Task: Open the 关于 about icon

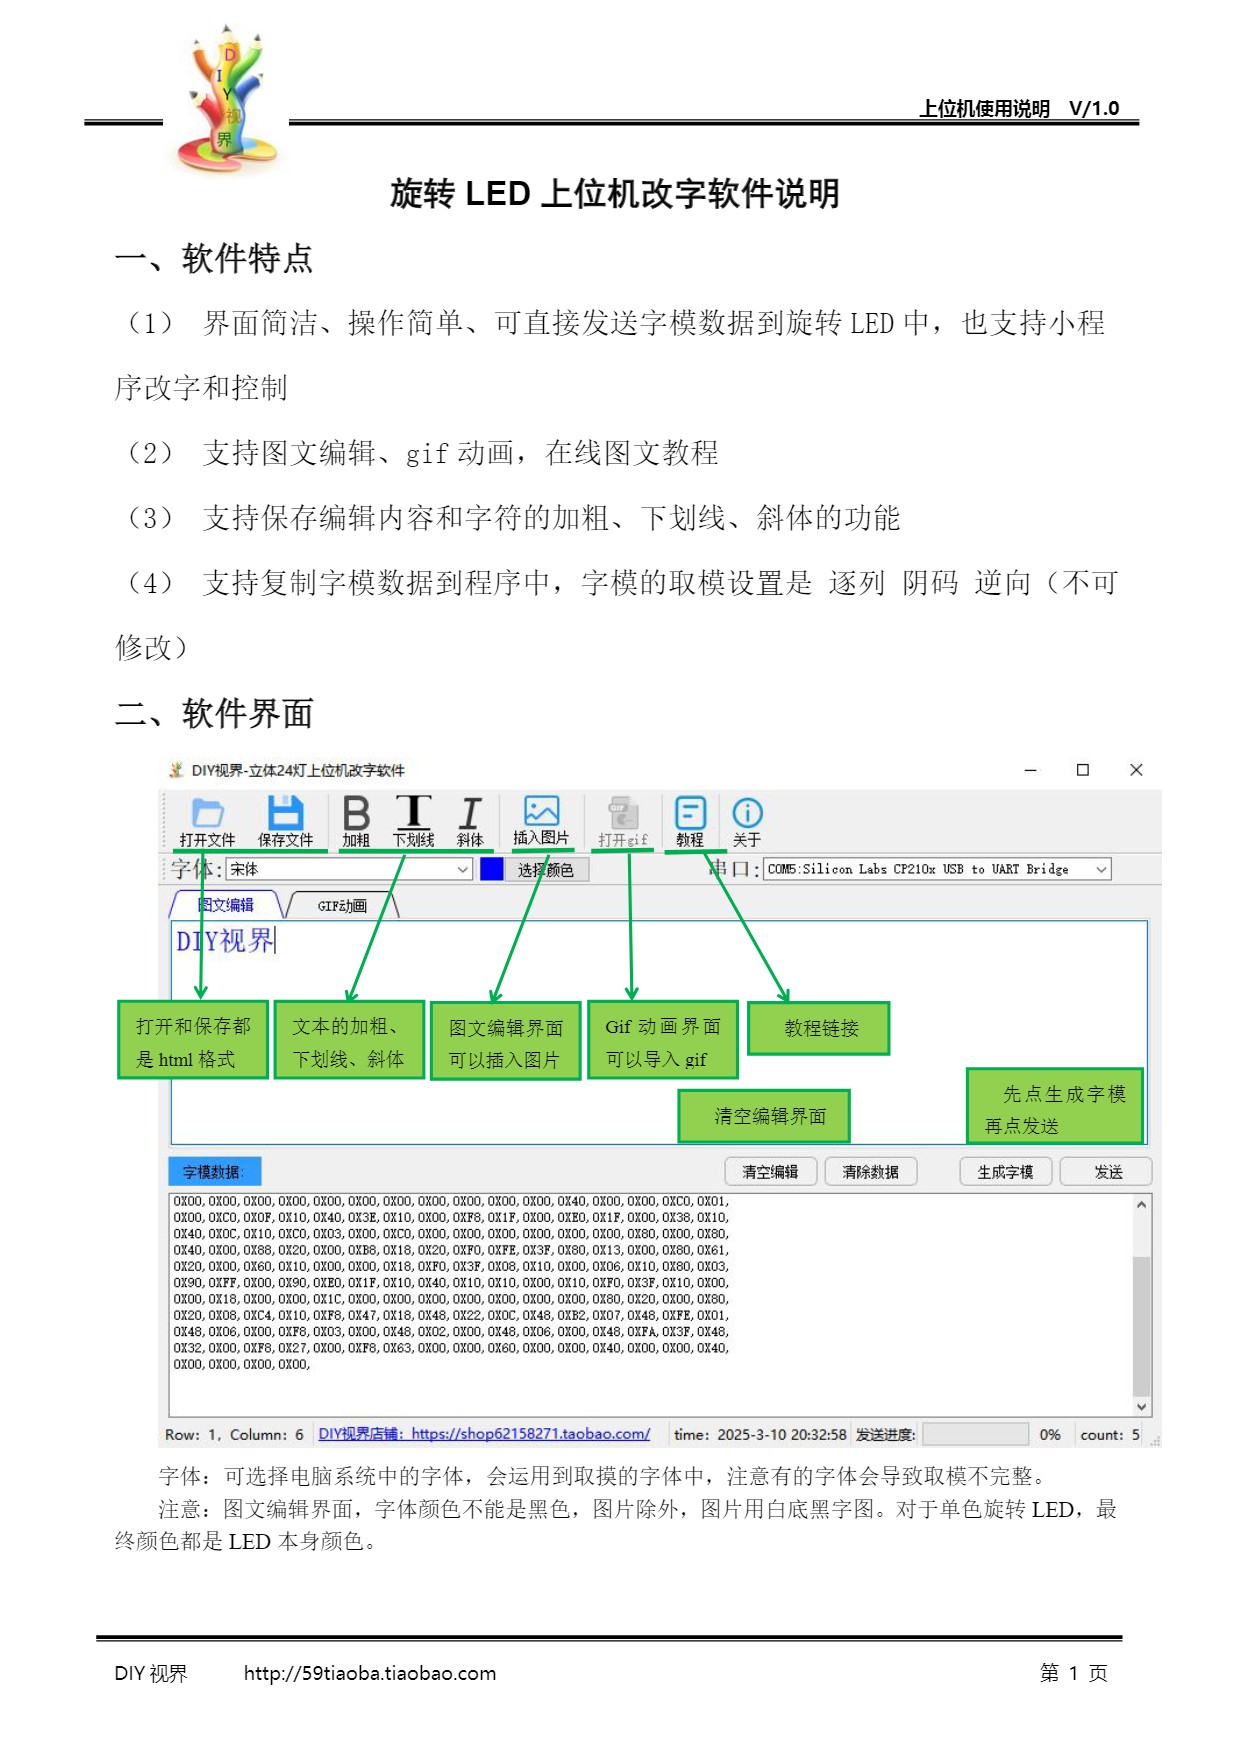Action: tap(747, 823)
